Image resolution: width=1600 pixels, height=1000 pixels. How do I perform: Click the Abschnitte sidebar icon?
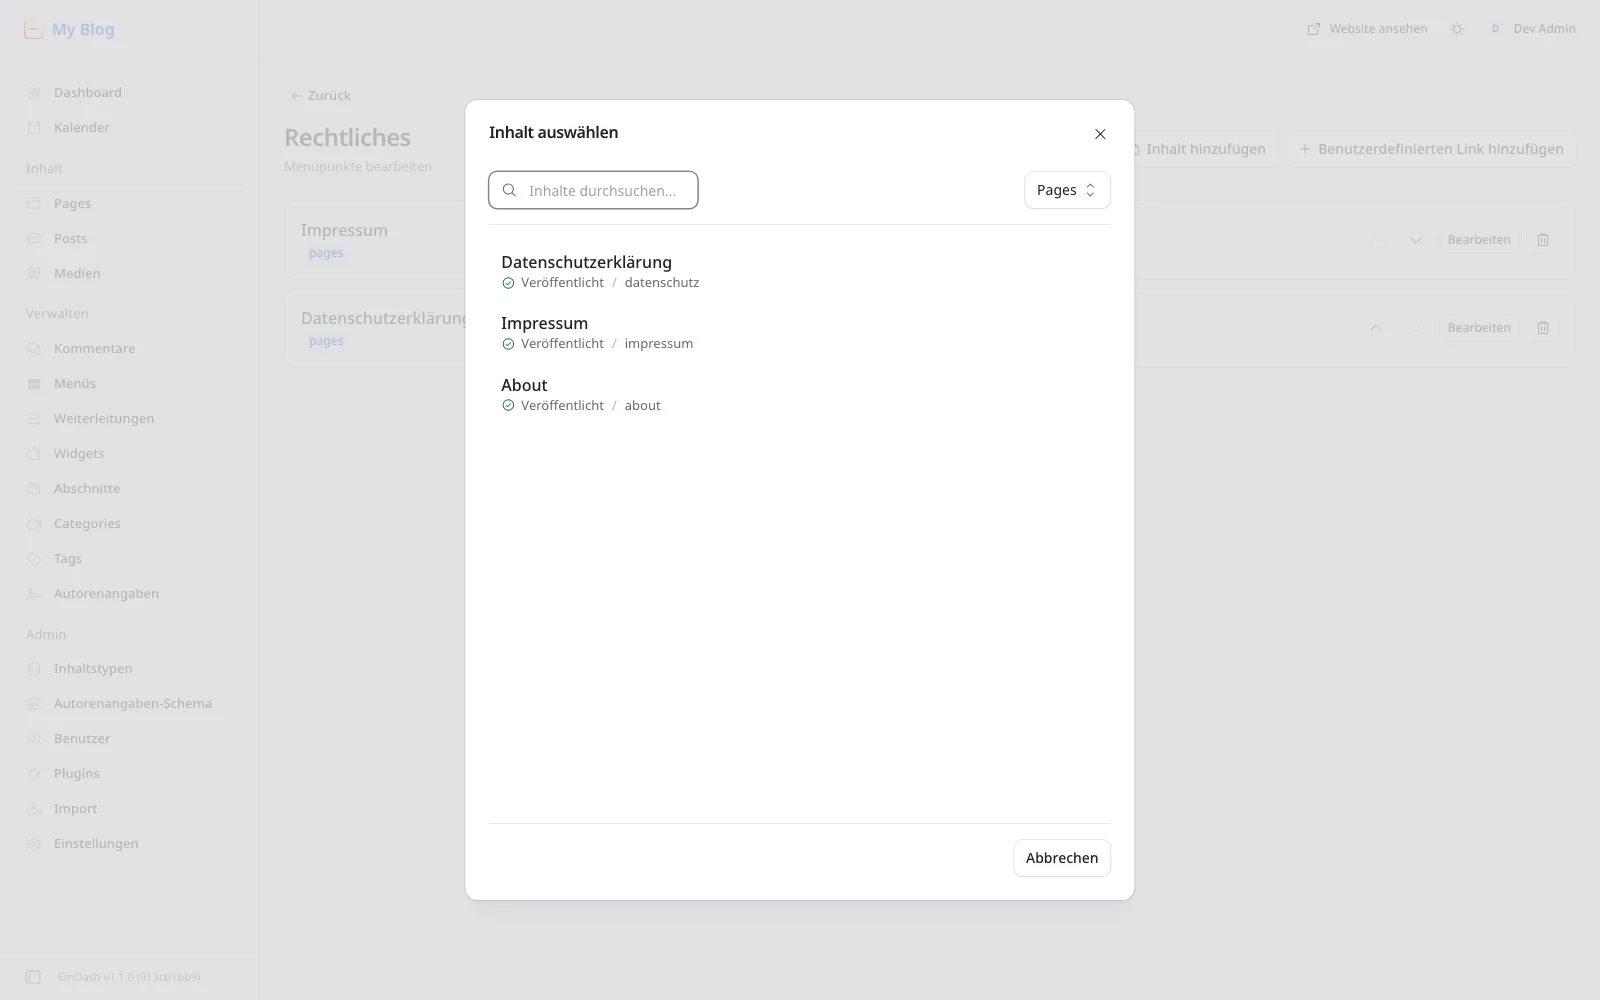point(34,488)
